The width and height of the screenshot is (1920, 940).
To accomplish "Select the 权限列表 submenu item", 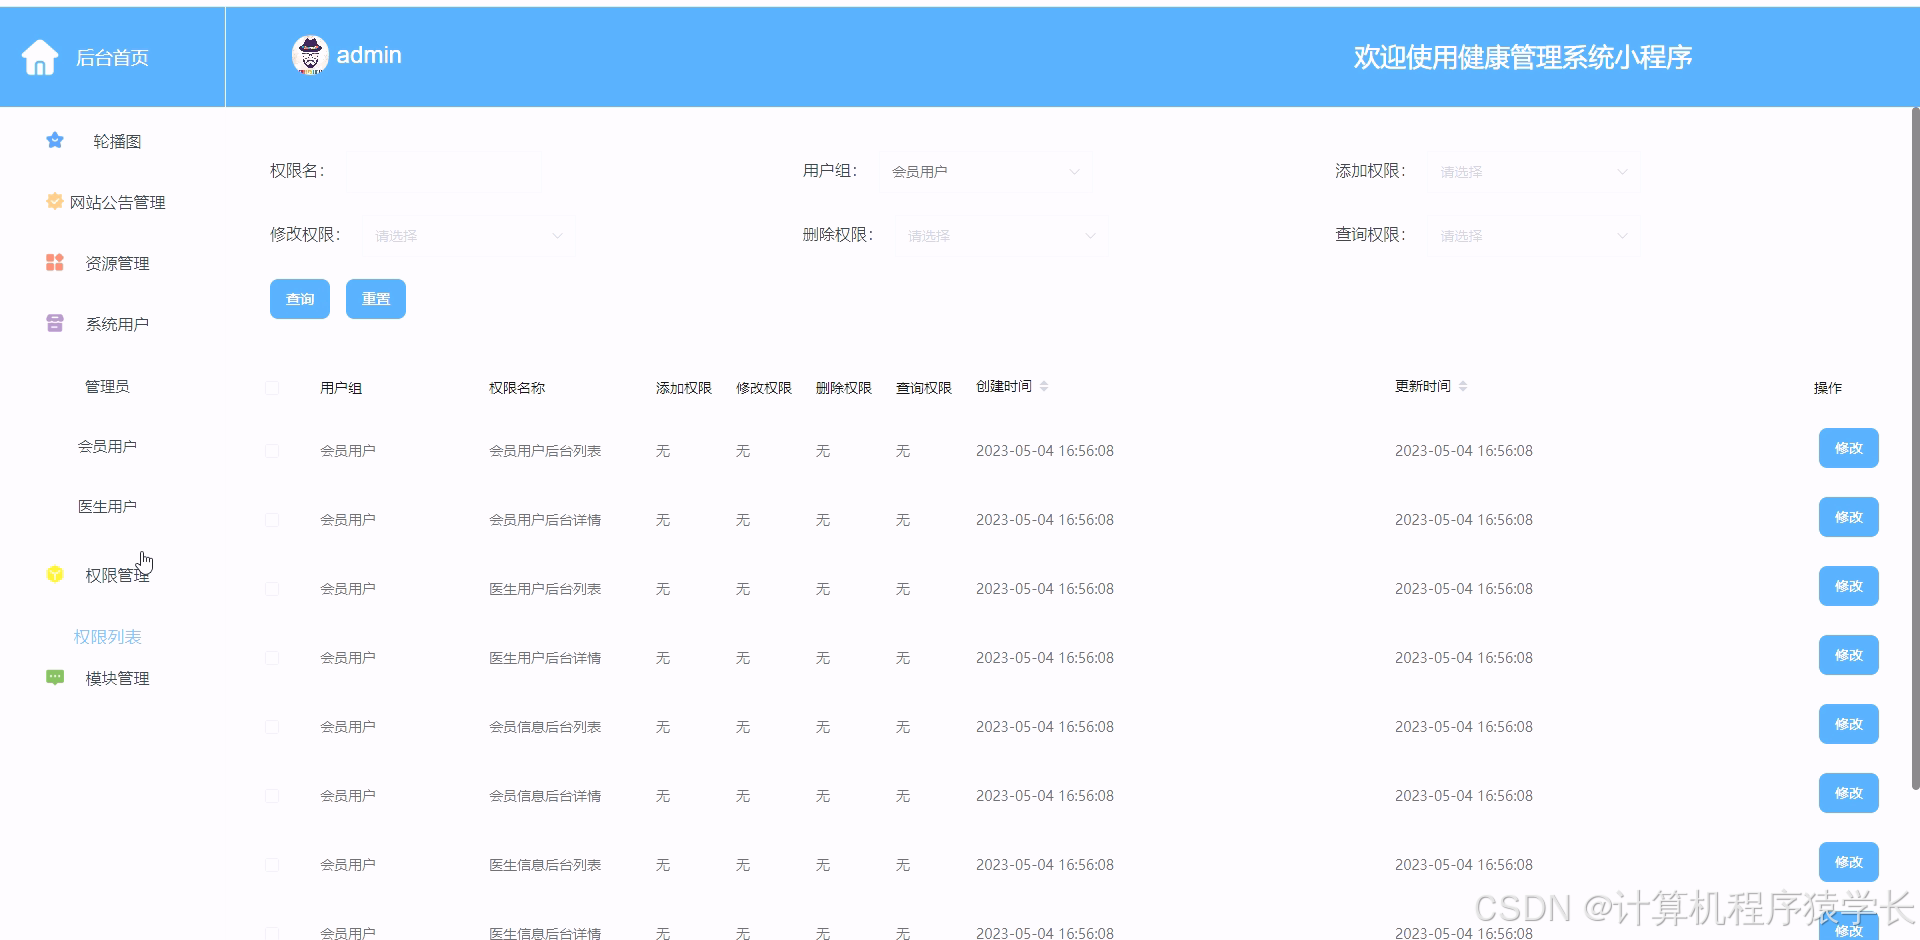I will pos(107,636).
